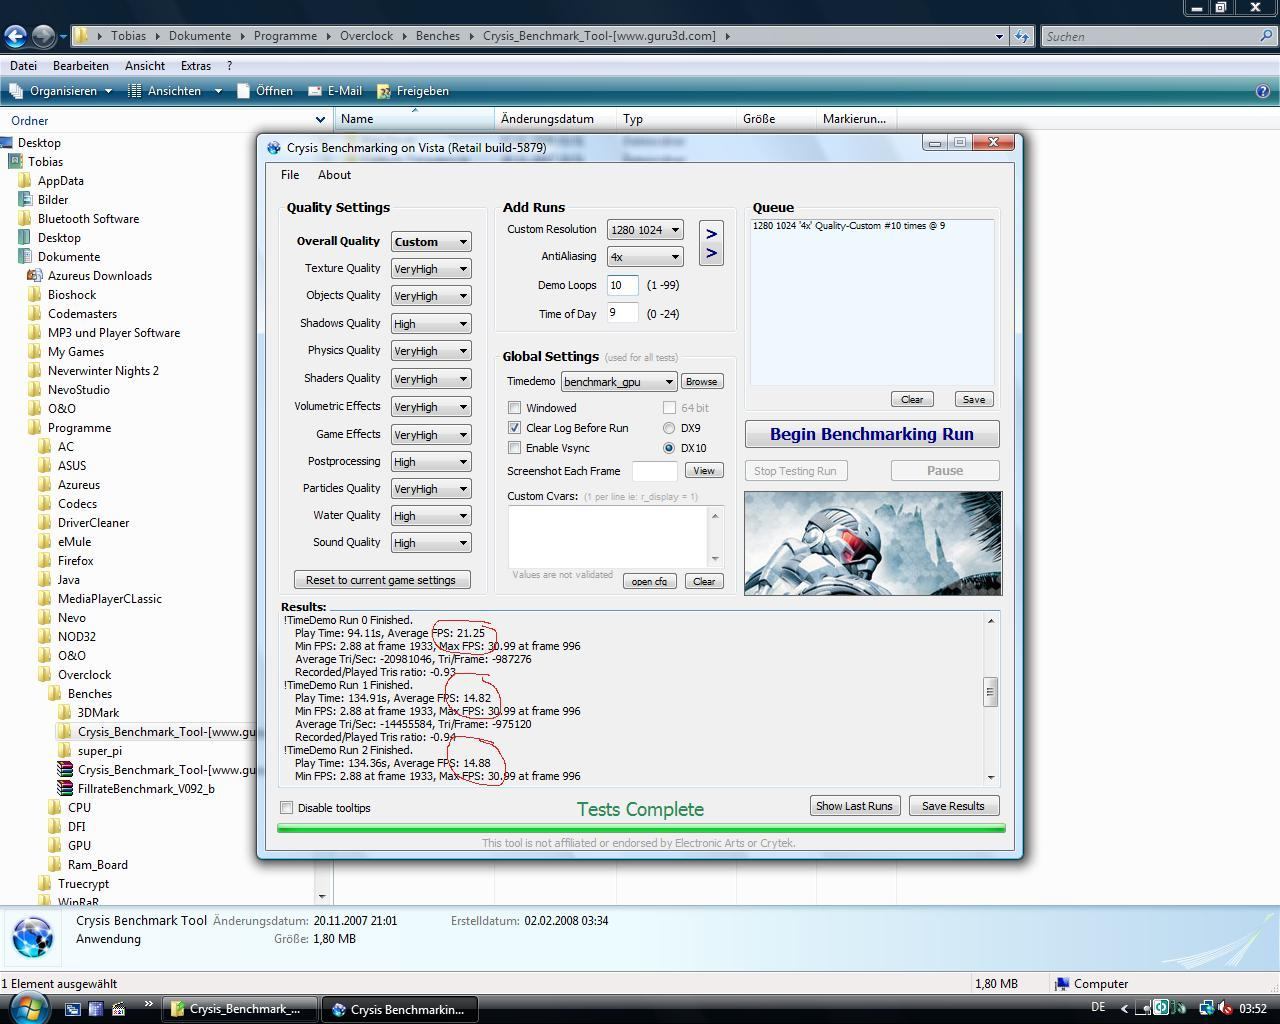The height and width of the screenshot is (1024, 1280).
Task: Click the Browse timedemo button
Action: coord(701,382)
